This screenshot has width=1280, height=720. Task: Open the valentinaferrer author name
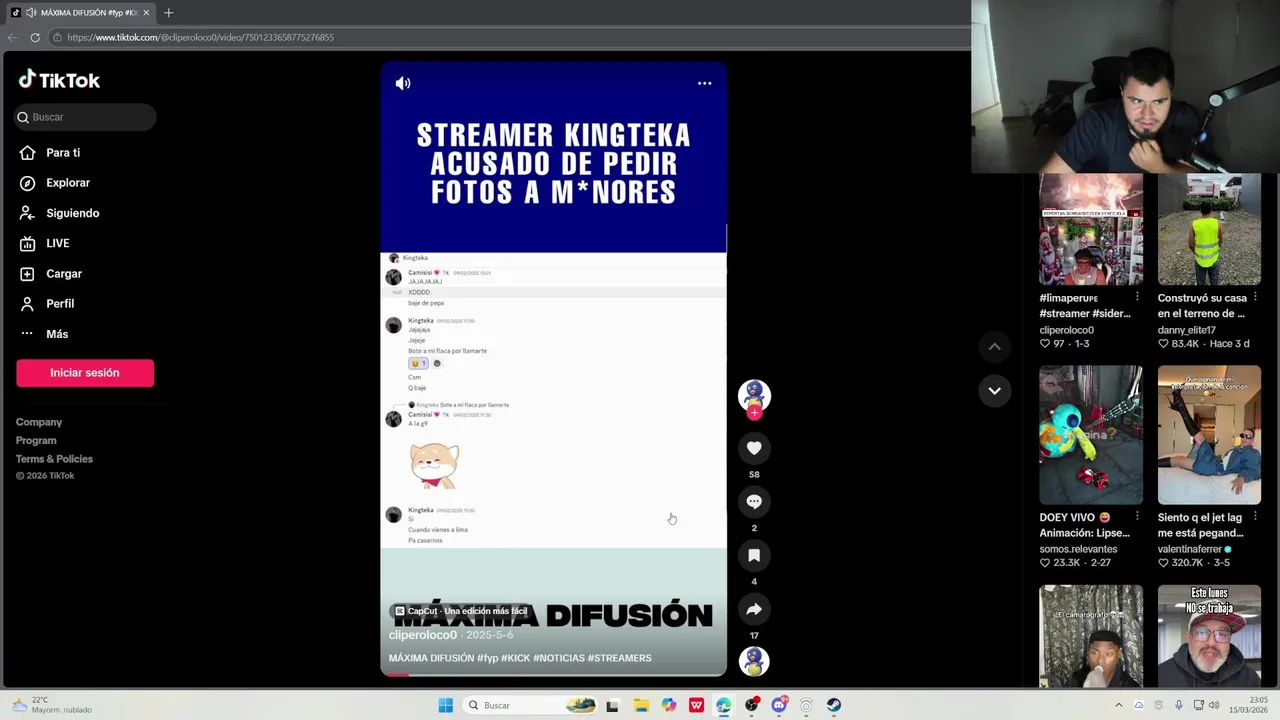tap(1190, 549)
